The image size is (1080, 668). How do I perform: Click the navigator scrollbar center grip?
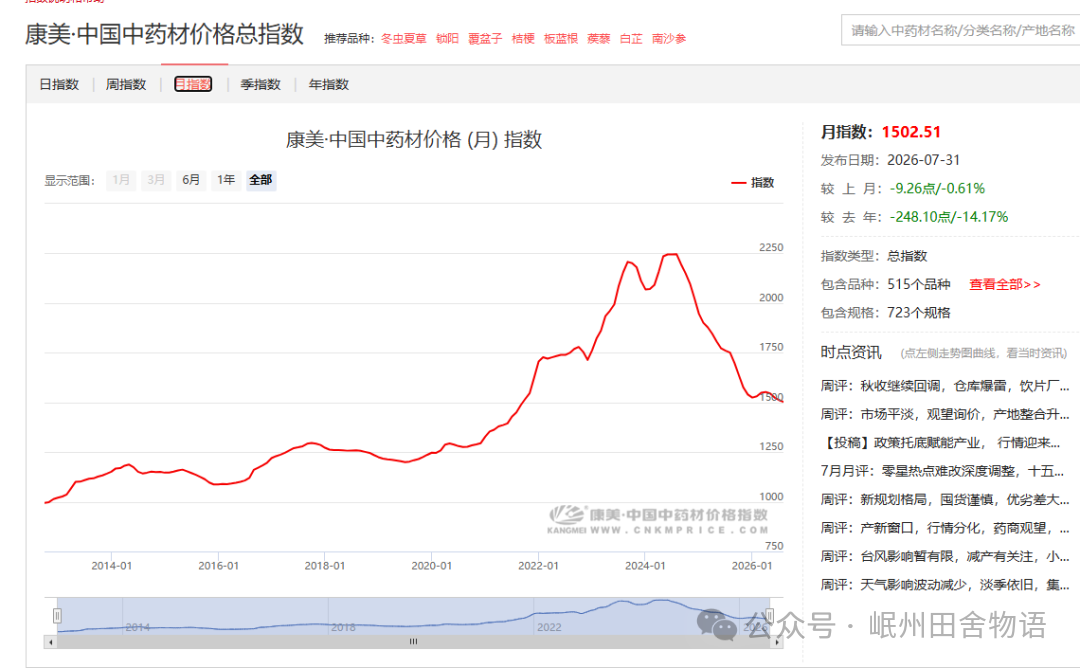[x=413, y=642]
